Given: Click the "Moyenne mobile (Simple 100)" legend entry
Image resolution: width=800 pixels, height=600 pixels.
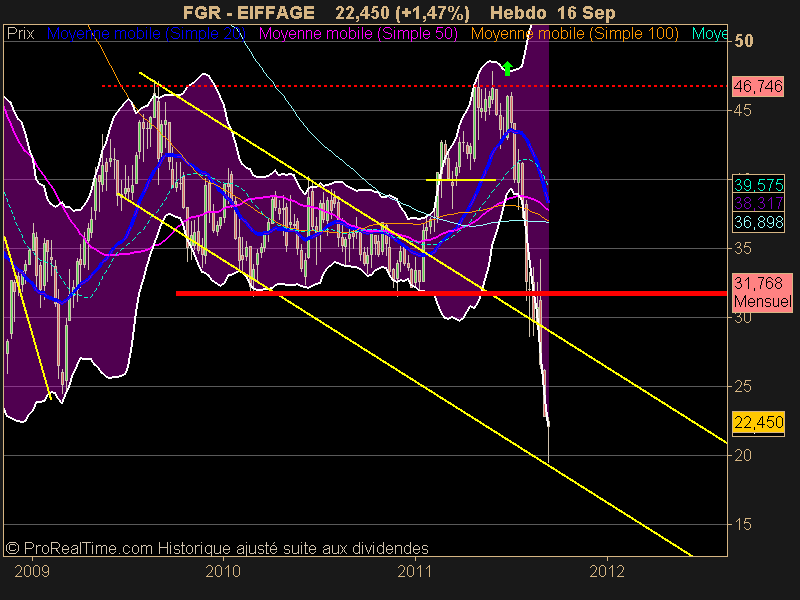Looking at the screenshot, I should 574,34.
